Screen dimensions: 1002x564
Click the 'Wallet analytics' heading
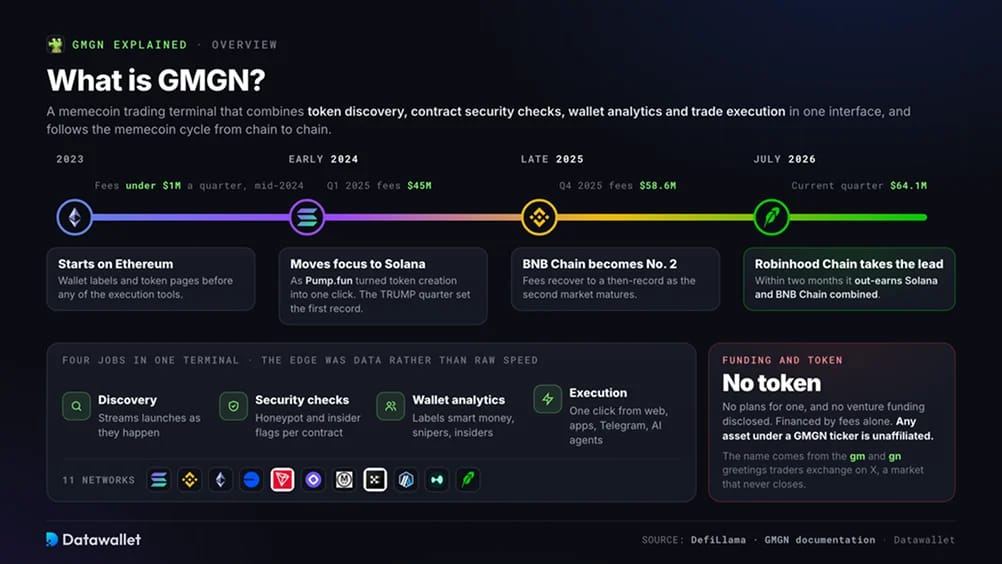click(x=459, y=400)
